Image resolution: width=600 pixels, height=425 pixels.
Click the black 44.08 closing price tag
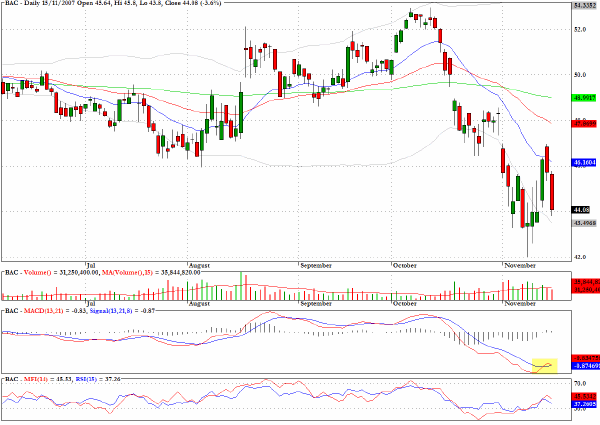tap(581, 210)
